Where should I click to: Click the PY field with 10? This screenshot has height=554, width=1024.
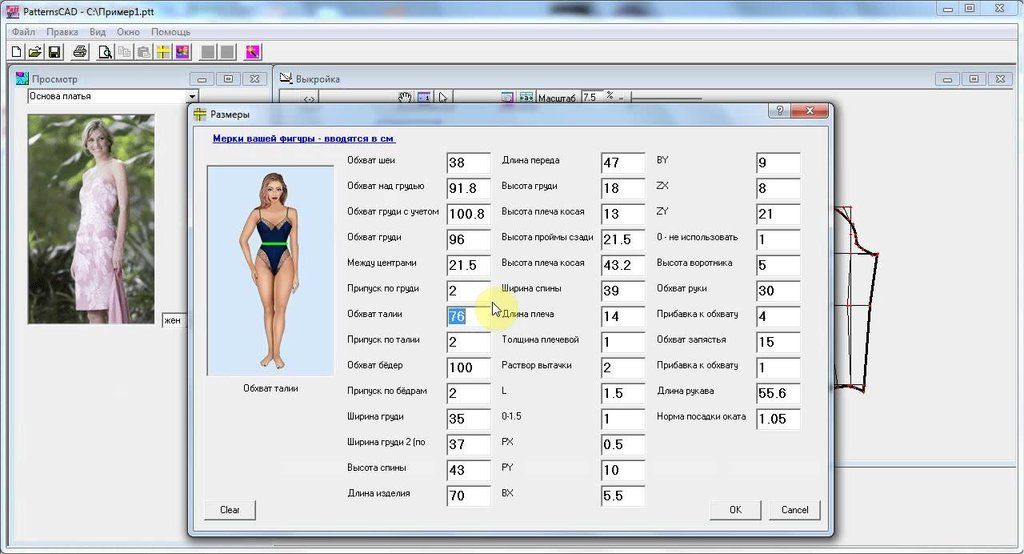(x=622, y=470)
